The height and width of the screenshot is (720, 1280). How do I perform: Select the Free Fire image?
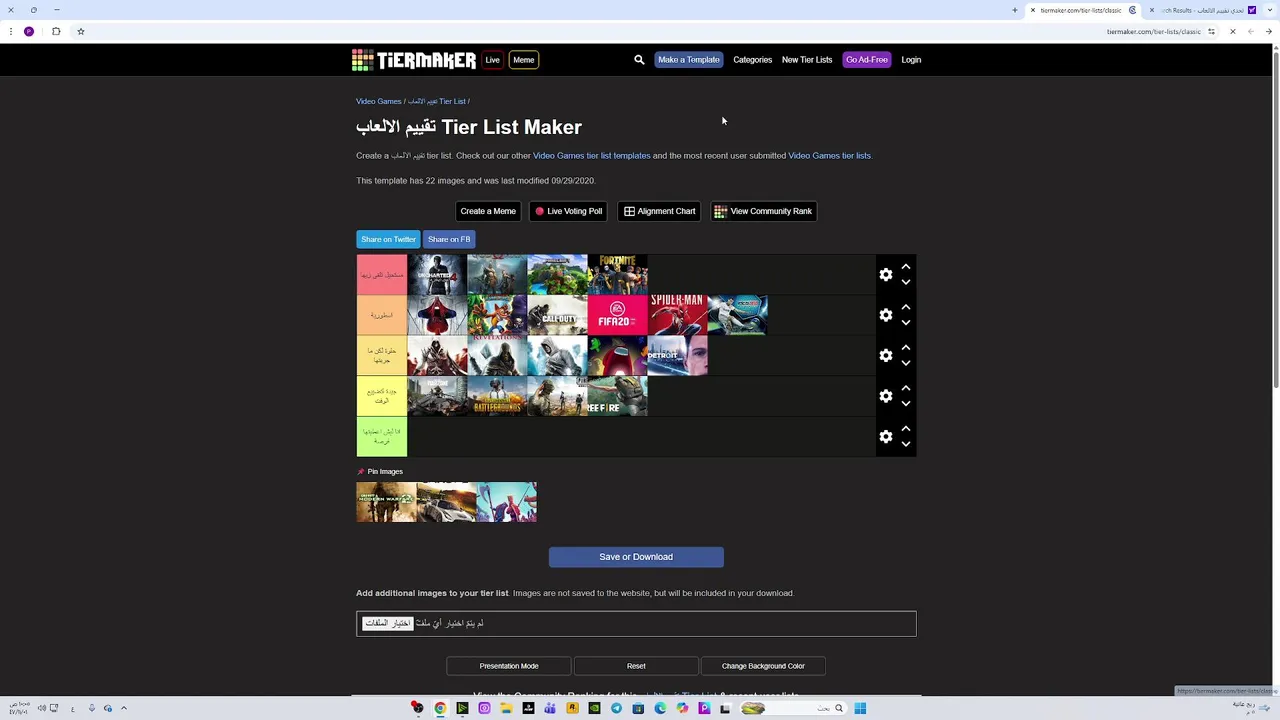617,396
